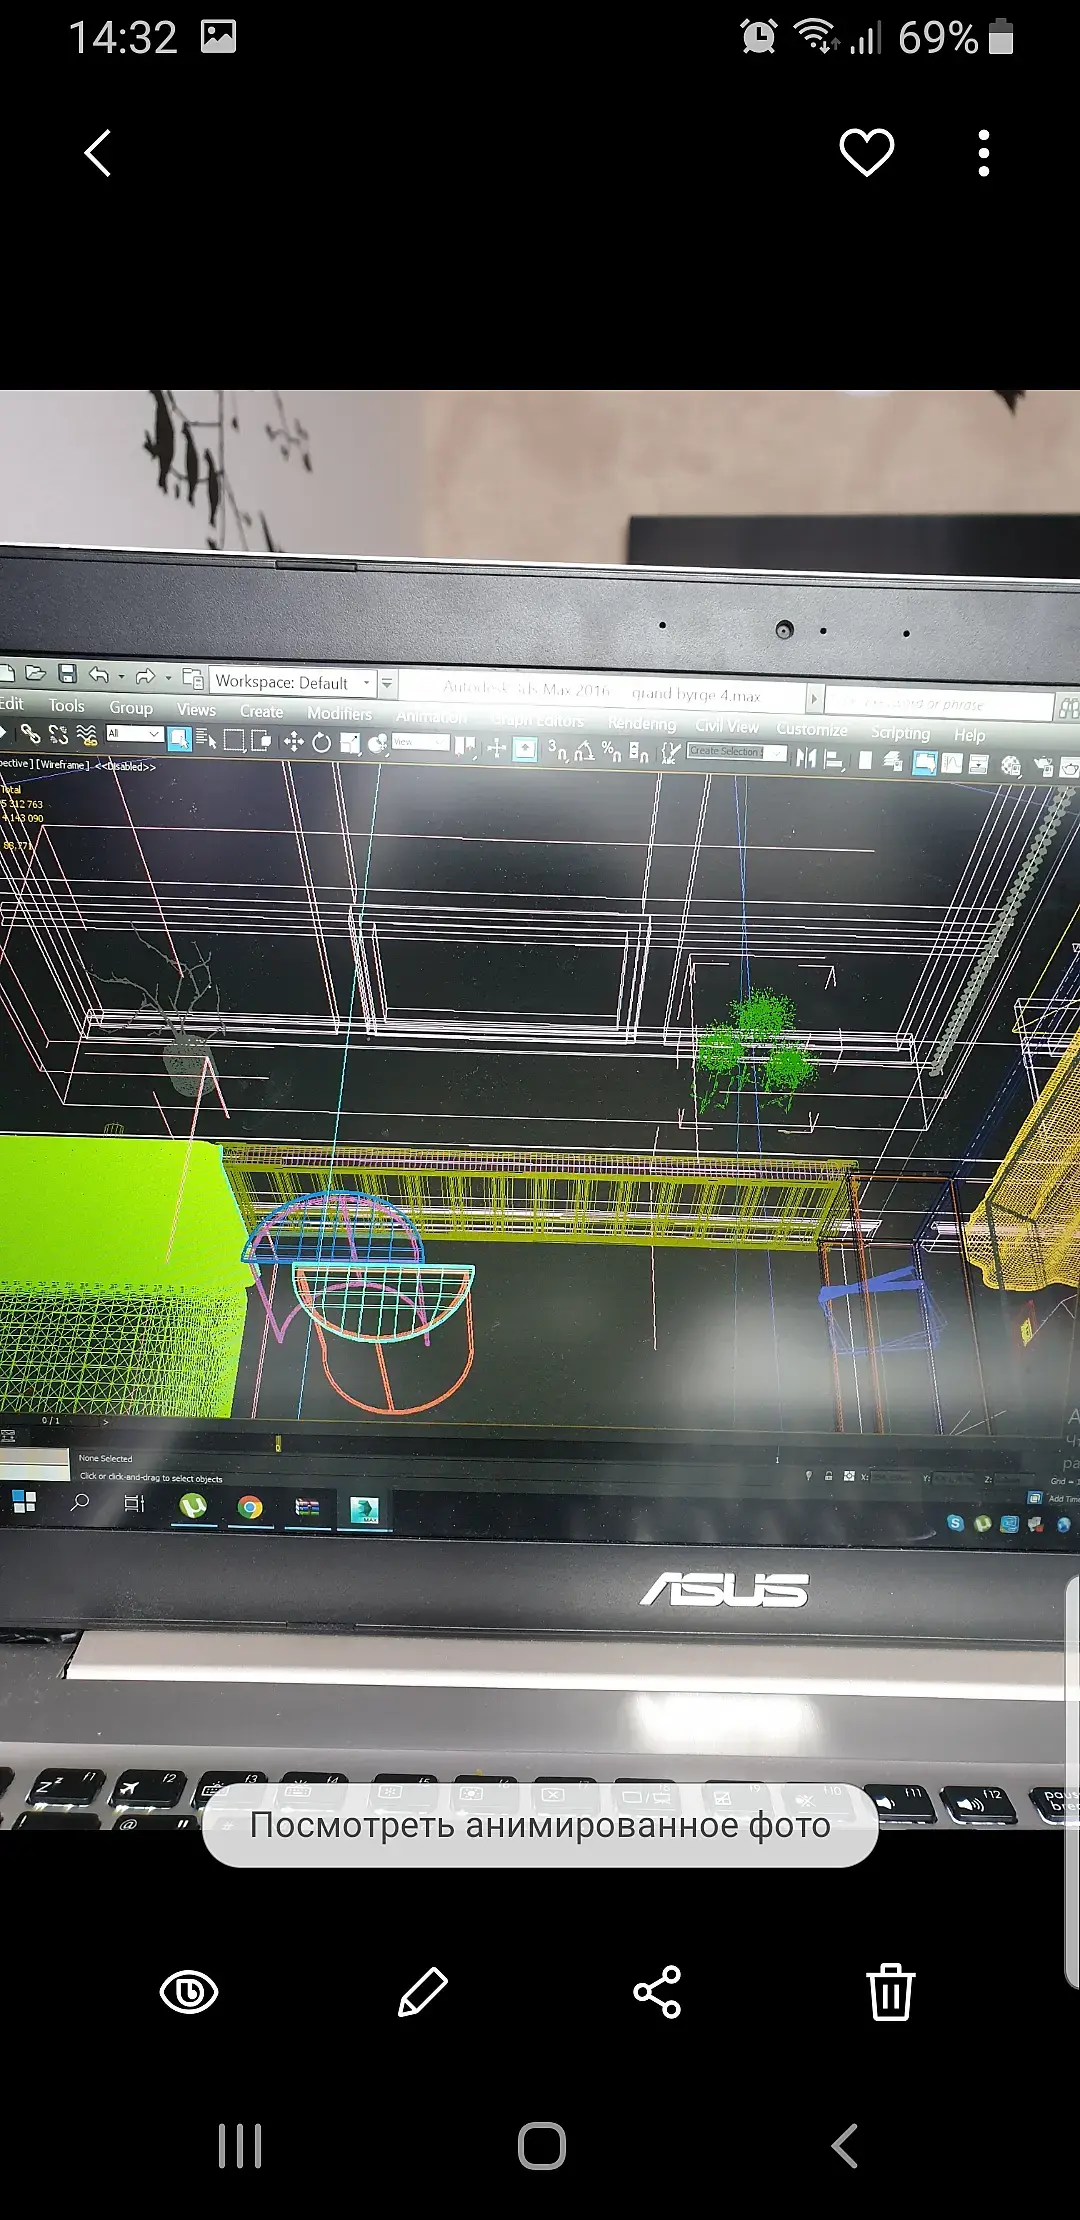The image size is (1080, 2220).
Task: Click Use Pivot Point Center icon
Action: pos(466,746)
